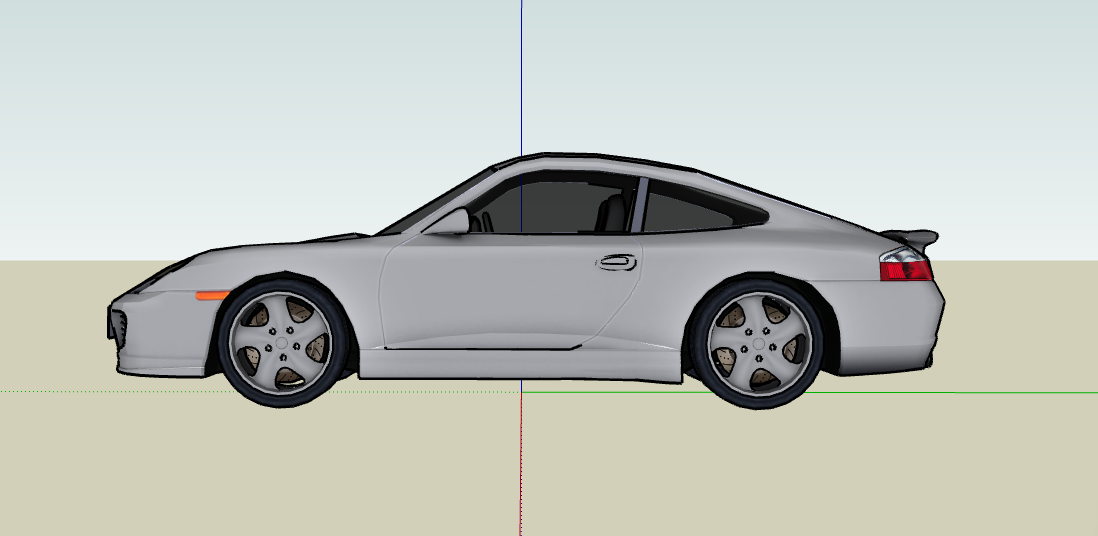This screenshot has height=536, width=1098.
Task: Click the rear spoiler wing
Action: point(910,238)
